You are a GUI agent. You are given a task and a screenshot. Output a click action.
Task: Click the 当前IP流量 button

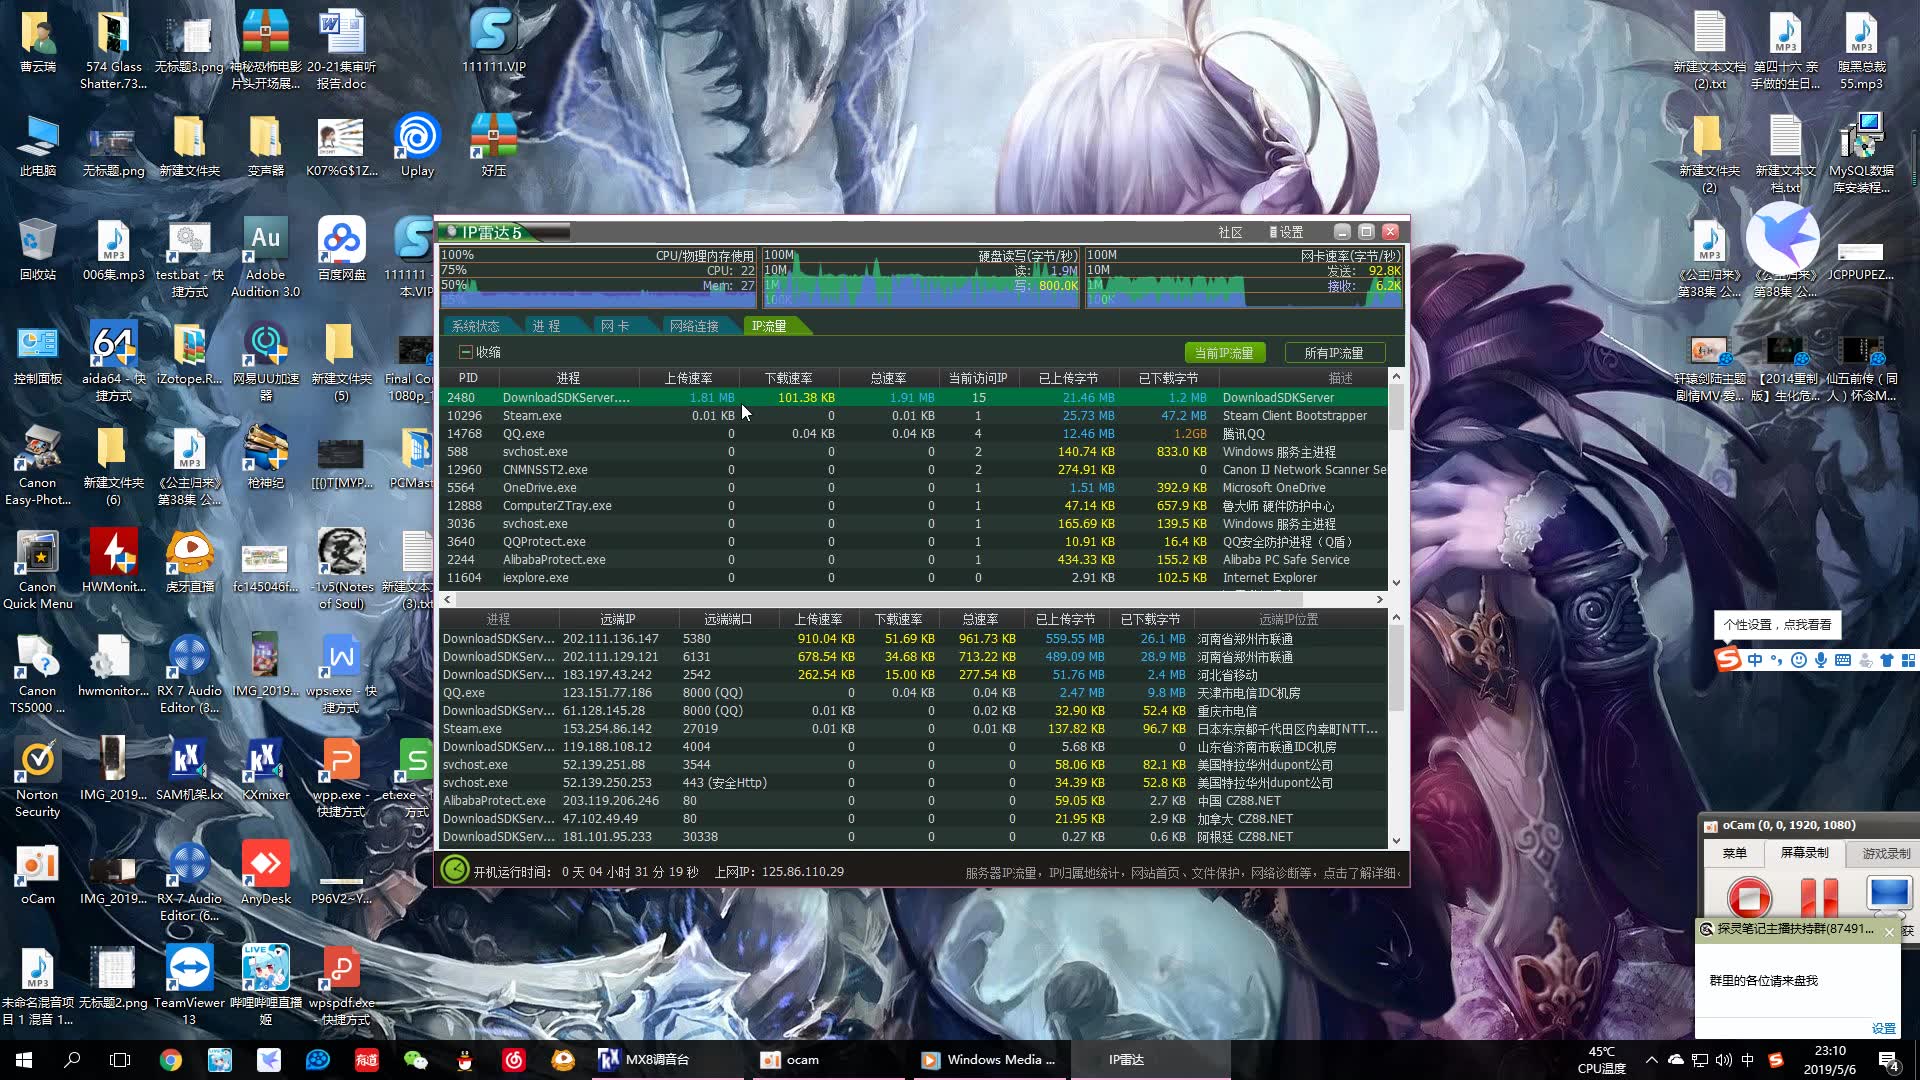tap(1224, 352)
